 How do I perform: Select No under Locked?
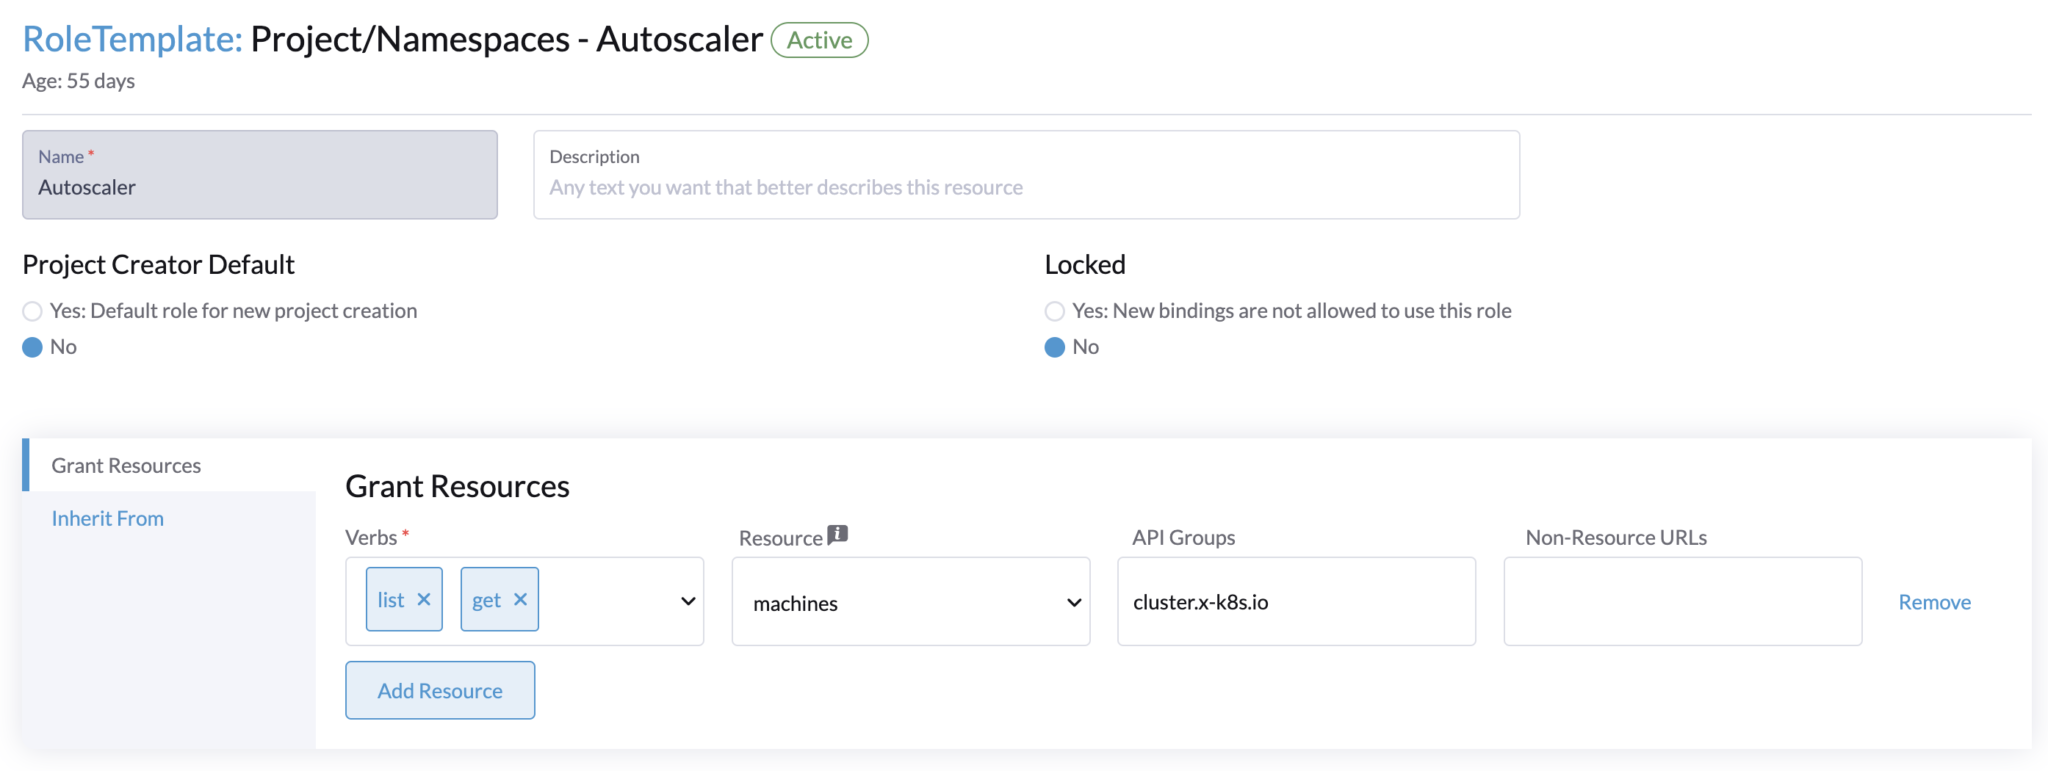click(1055, 347)
